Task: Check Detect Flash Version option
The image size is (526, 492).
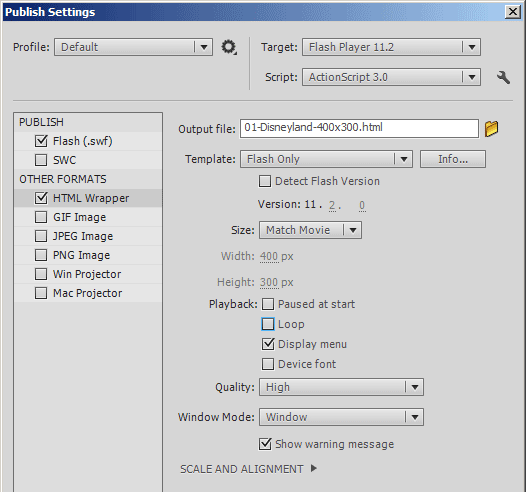Action: coord(265,181)
